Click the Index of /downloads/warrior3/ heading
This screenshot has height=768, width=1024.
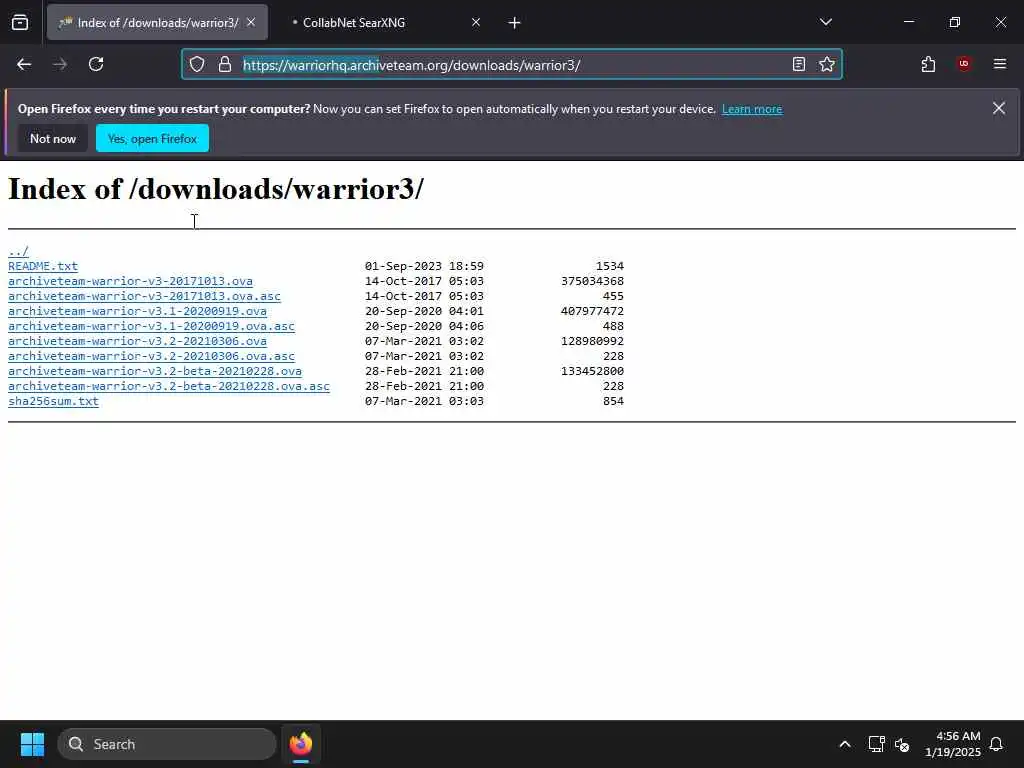point(216,189)
